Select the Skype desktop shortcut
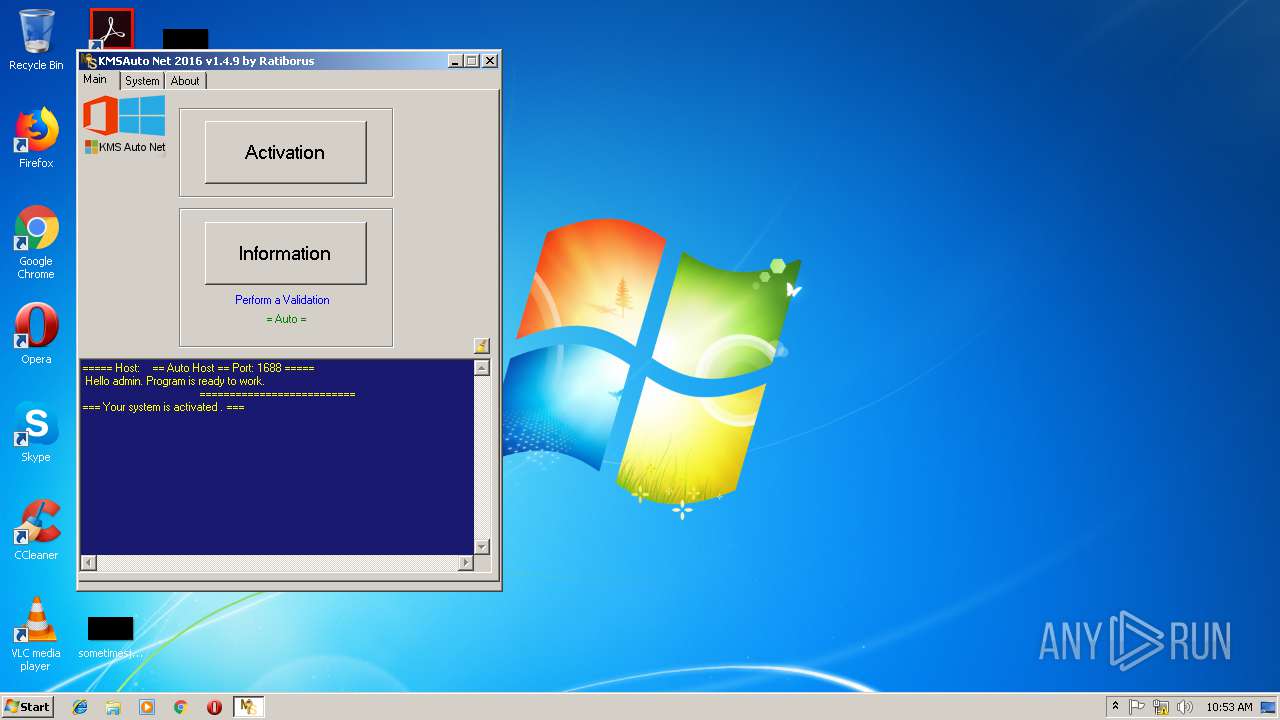The height and width of the screenshot is (720, 1280). tap(36, 432)
